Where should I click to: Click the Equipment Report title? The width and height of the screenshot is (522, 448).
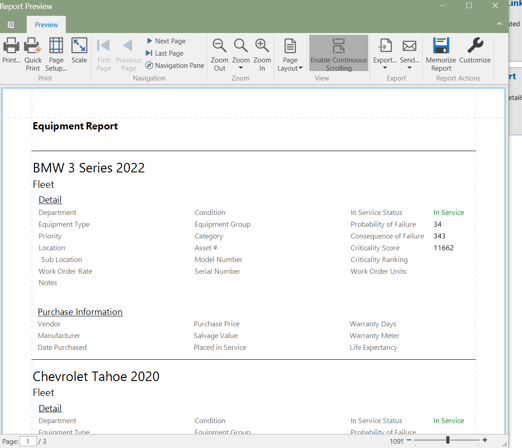75,126
